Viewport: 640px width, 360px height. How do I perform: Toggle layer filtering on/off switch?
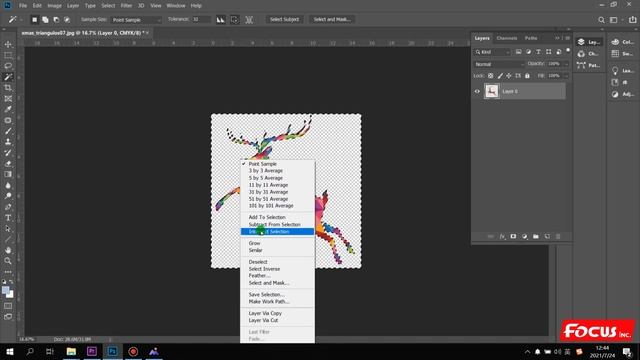(568, 51)
